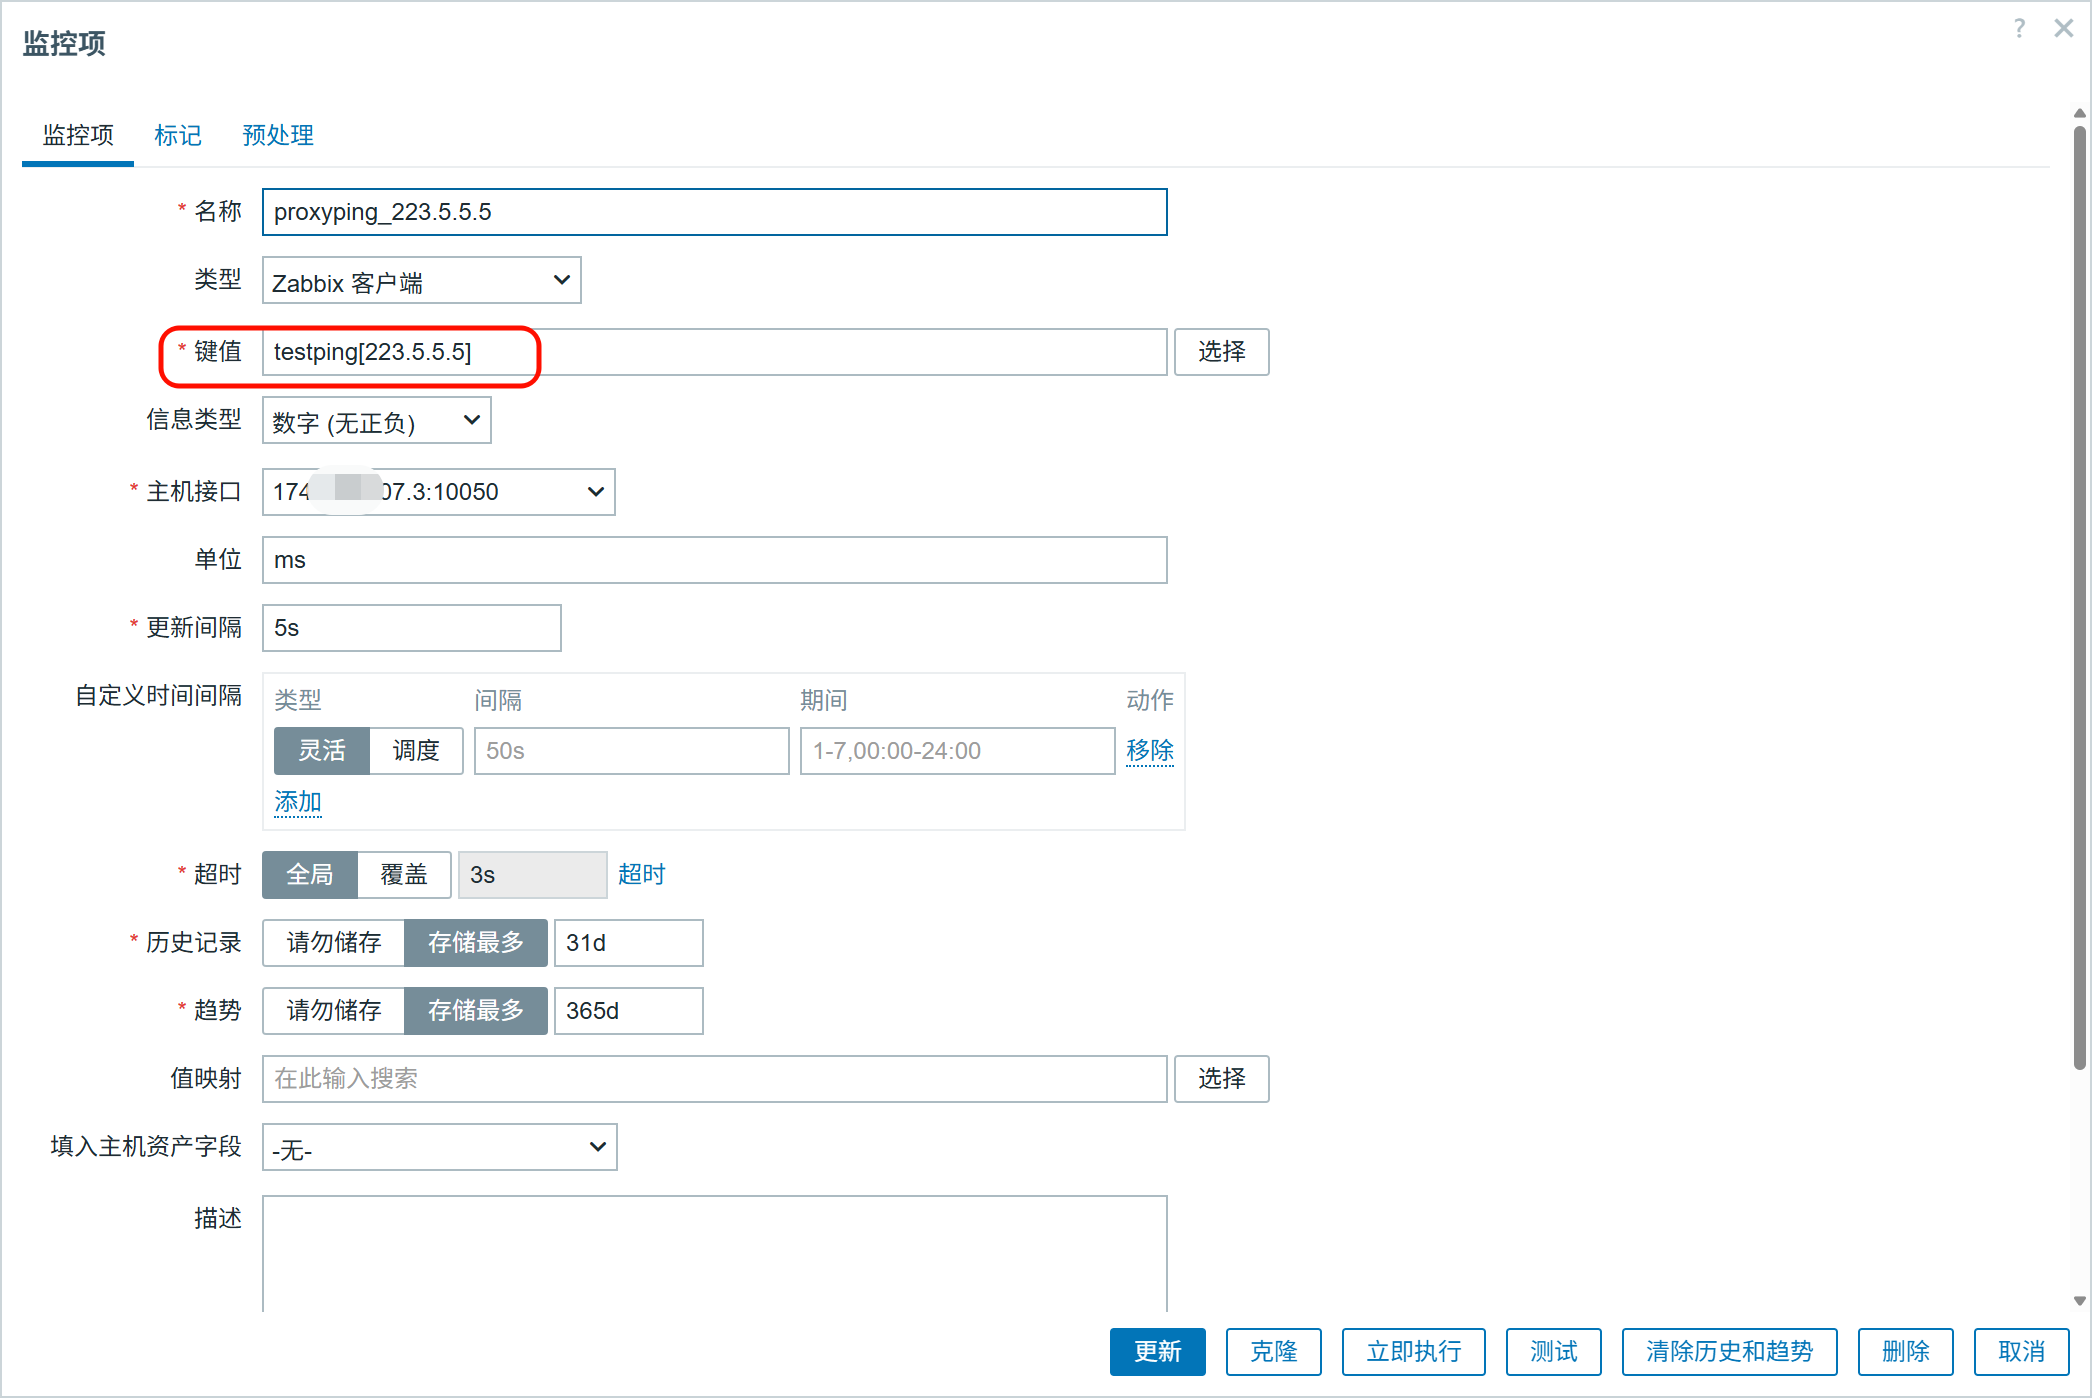Click 选择 button next to 键值
This screenshot has height=1398, width=2092.
pyautogui.click(x=1221, y=352)
